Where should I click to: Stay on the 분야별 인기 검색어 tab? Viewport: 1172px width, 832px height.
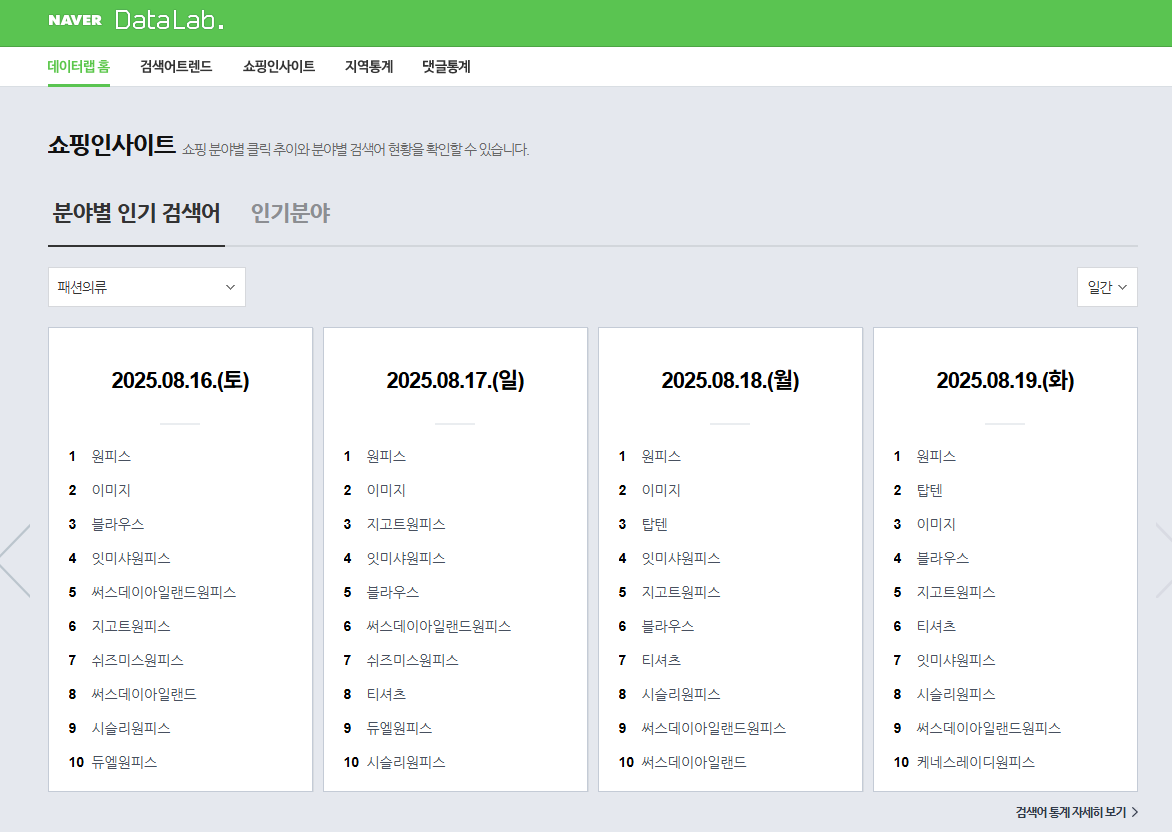pos(136,213)
